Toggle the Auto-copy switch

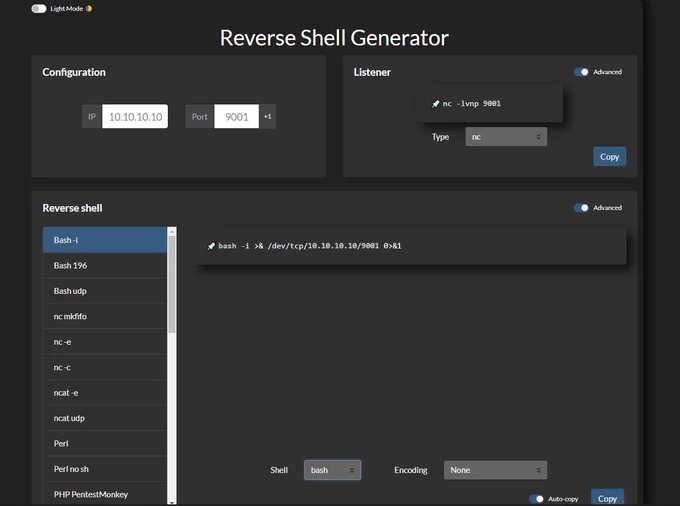[x=536, y=499]
